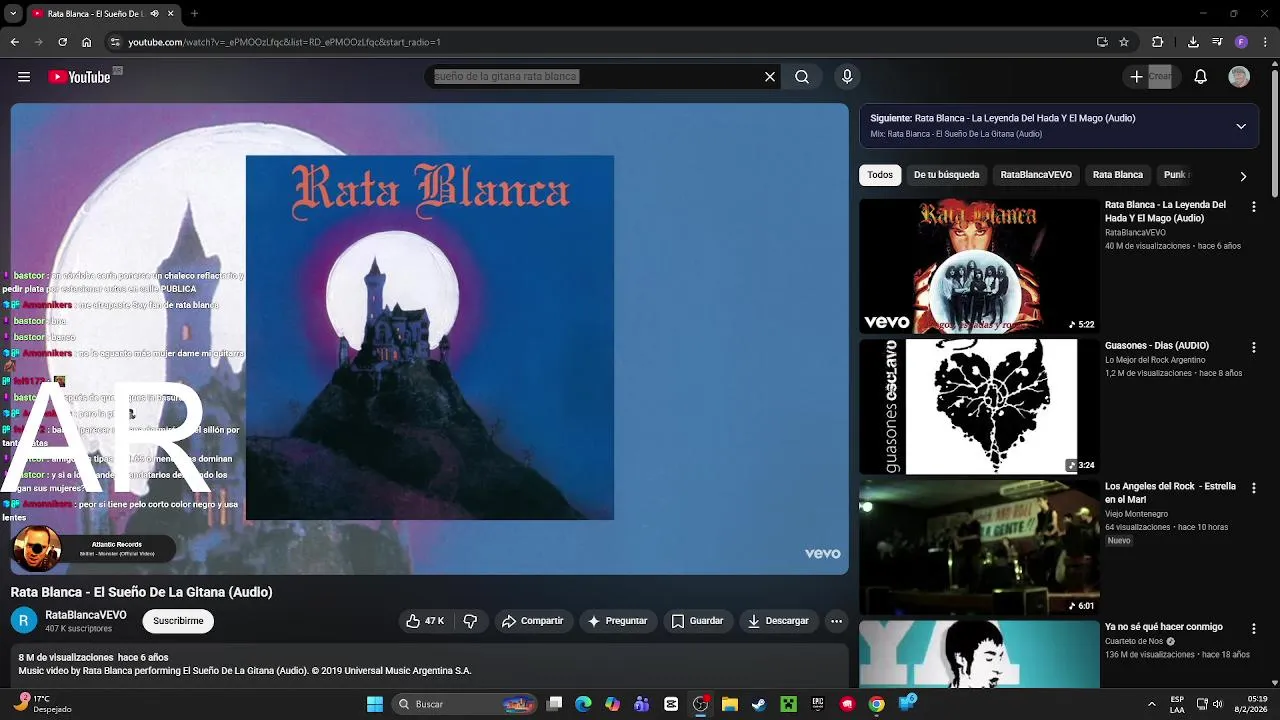
Task: Open the browser tab search dropdown
Action: click(x=13, y=14)
